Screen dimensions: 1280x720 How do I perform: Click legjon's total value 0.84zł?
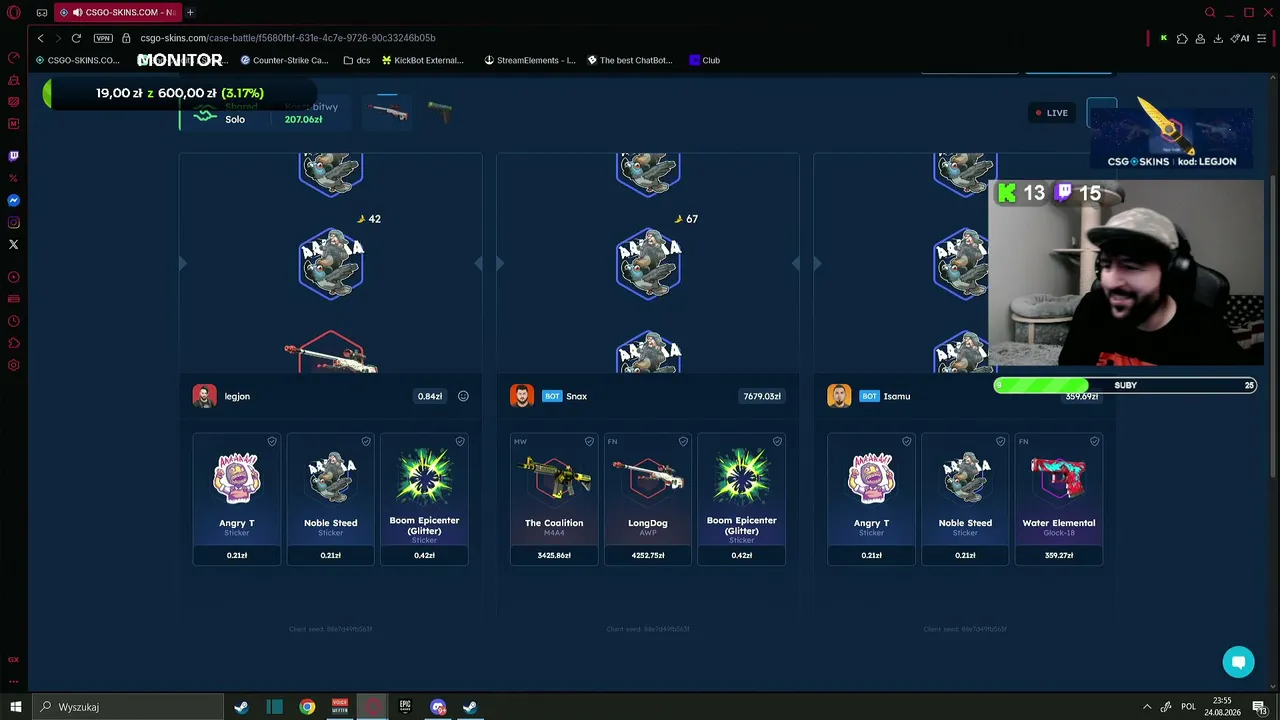[430, 396]
